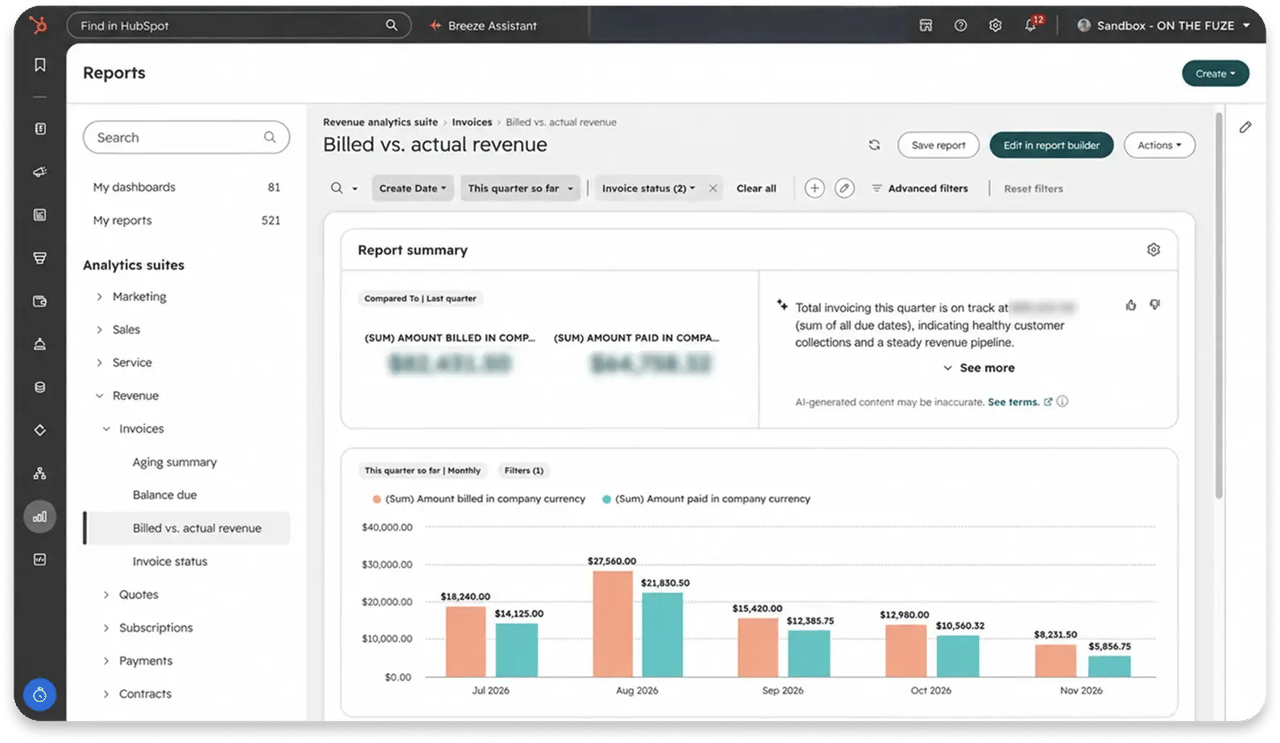The height and width of the screenshot is (743, 1280).
Task: Click the Find in HubSpot search field
Action: 239,25
